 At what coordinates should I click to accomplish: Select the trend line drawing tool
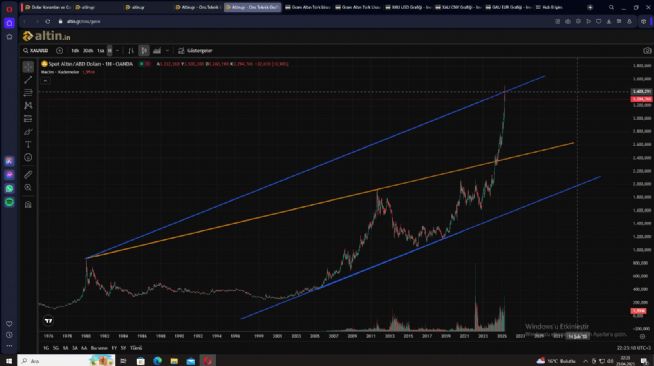pyautogui.click(x=28, y=79)
